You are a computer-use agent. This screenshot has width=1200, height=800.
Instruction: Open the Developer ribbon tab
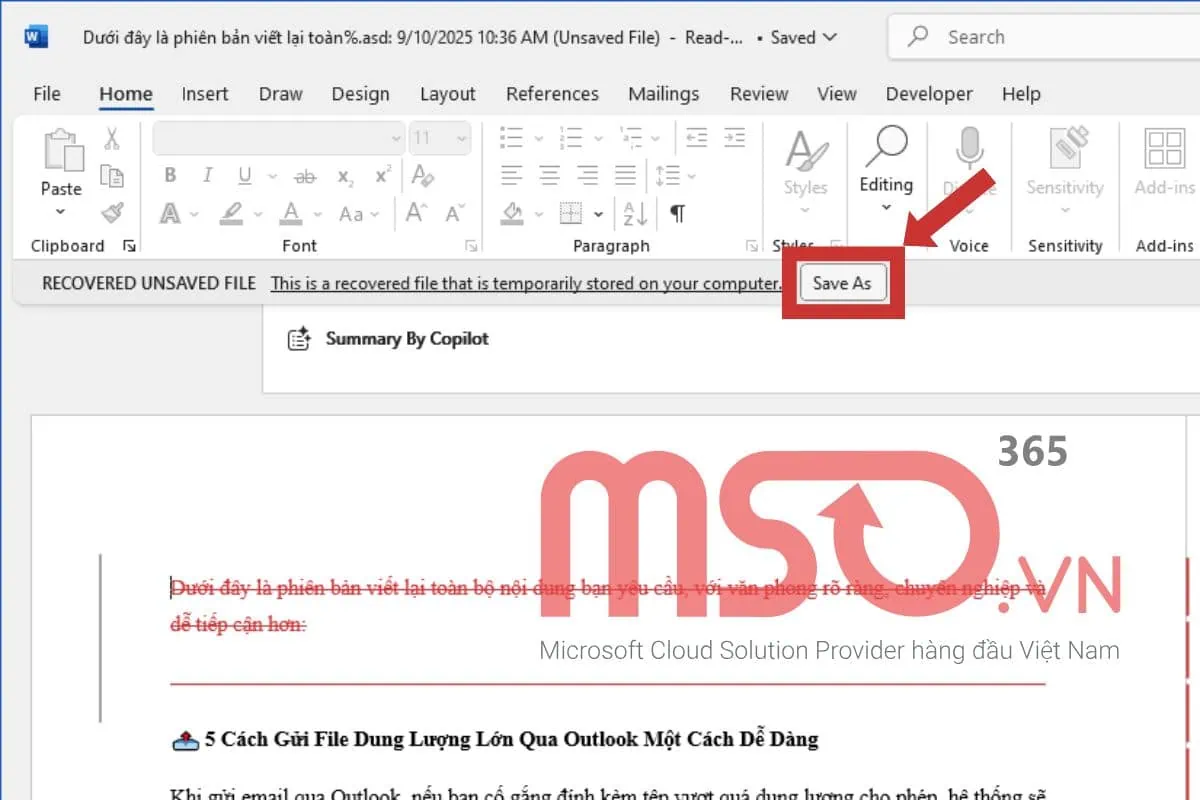[928, 93]
